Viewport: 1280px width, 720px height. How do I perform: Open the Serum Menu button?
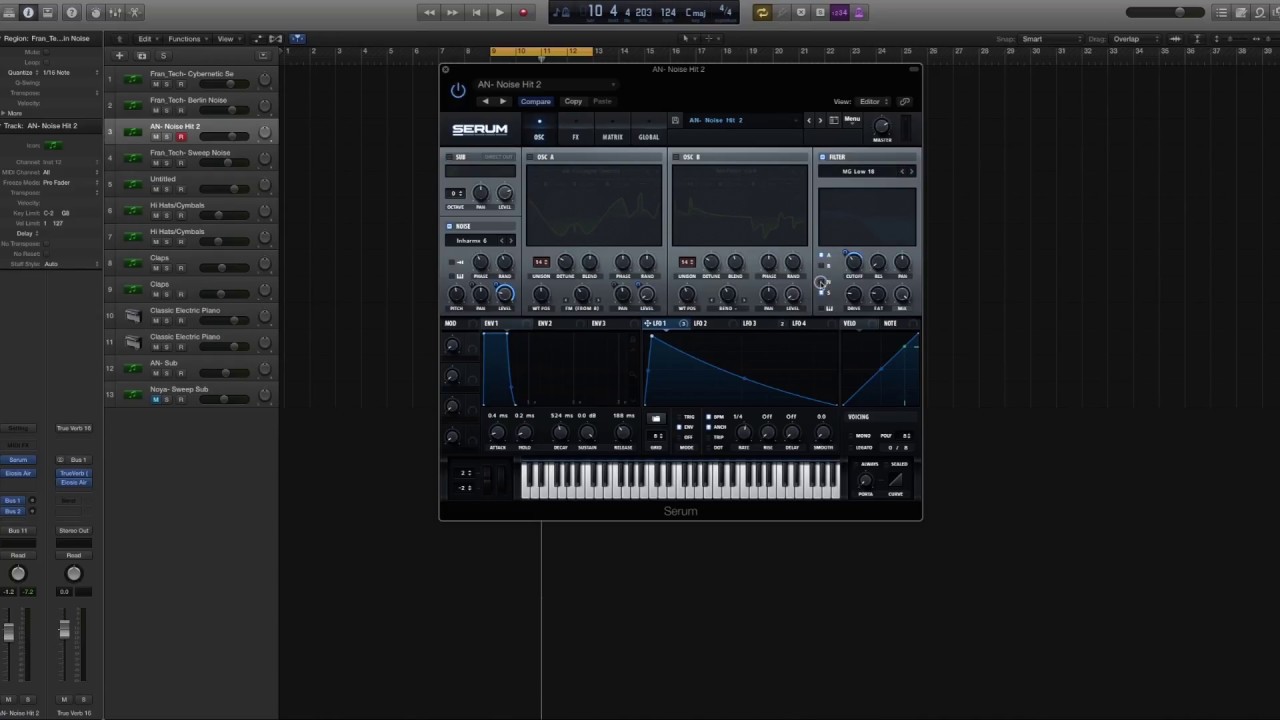[x=851, y=120]
